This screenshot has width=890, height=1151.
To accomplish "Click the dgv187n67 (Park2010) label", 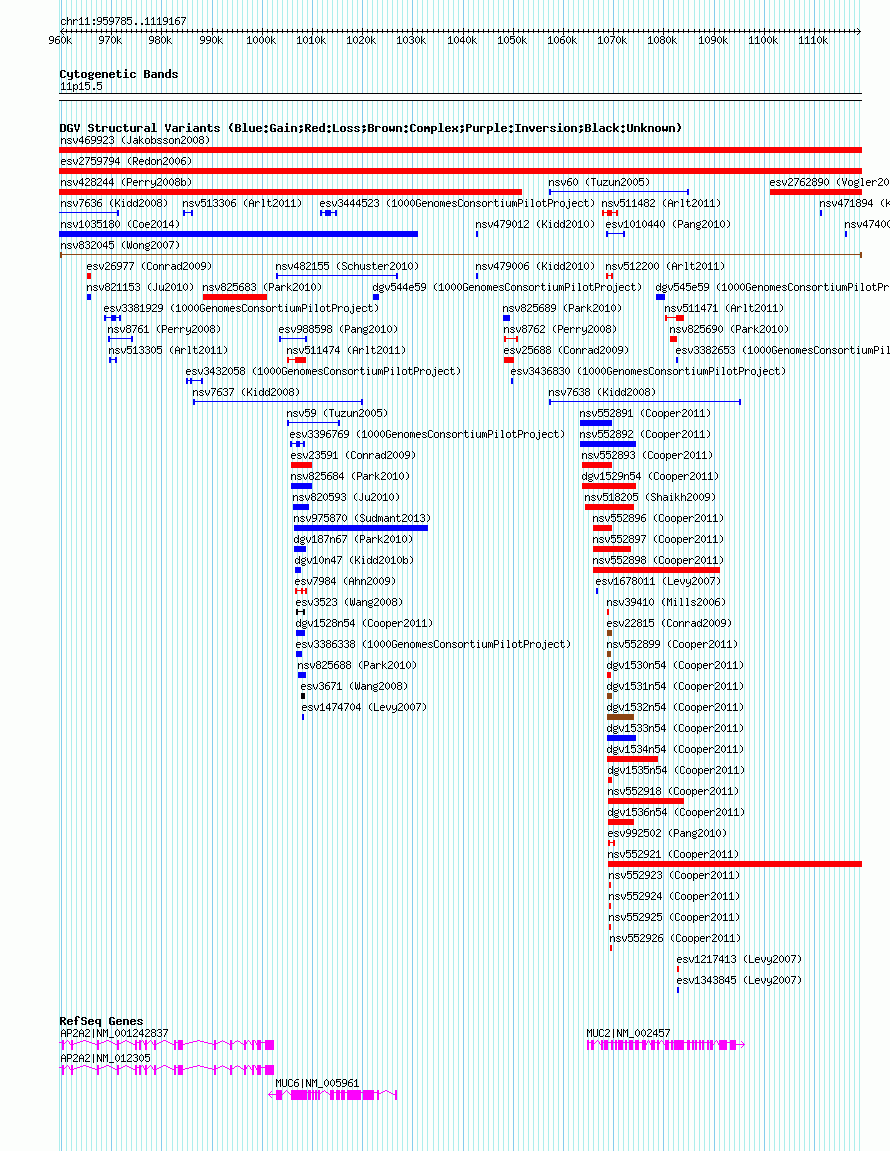I will coord(353,540).
